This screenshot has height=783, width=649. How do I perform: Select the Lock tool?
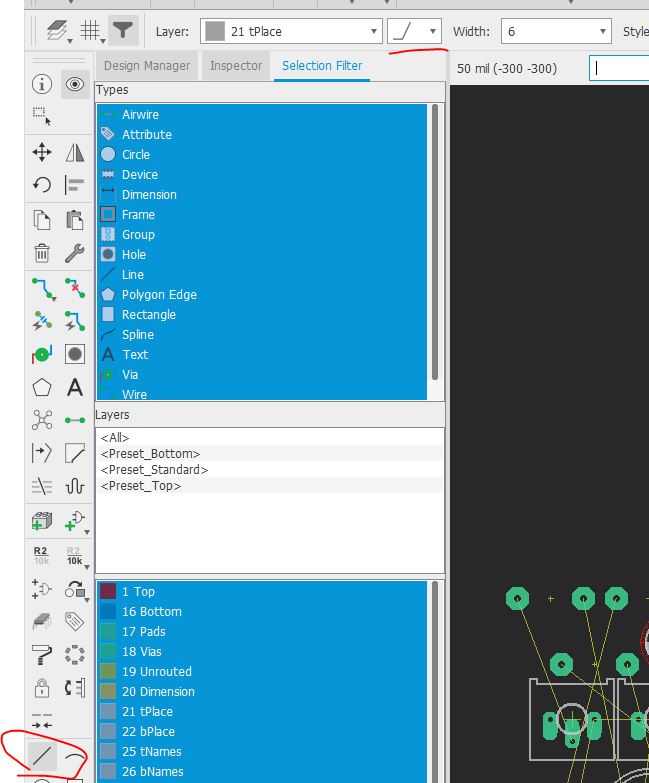coord(42,688)
